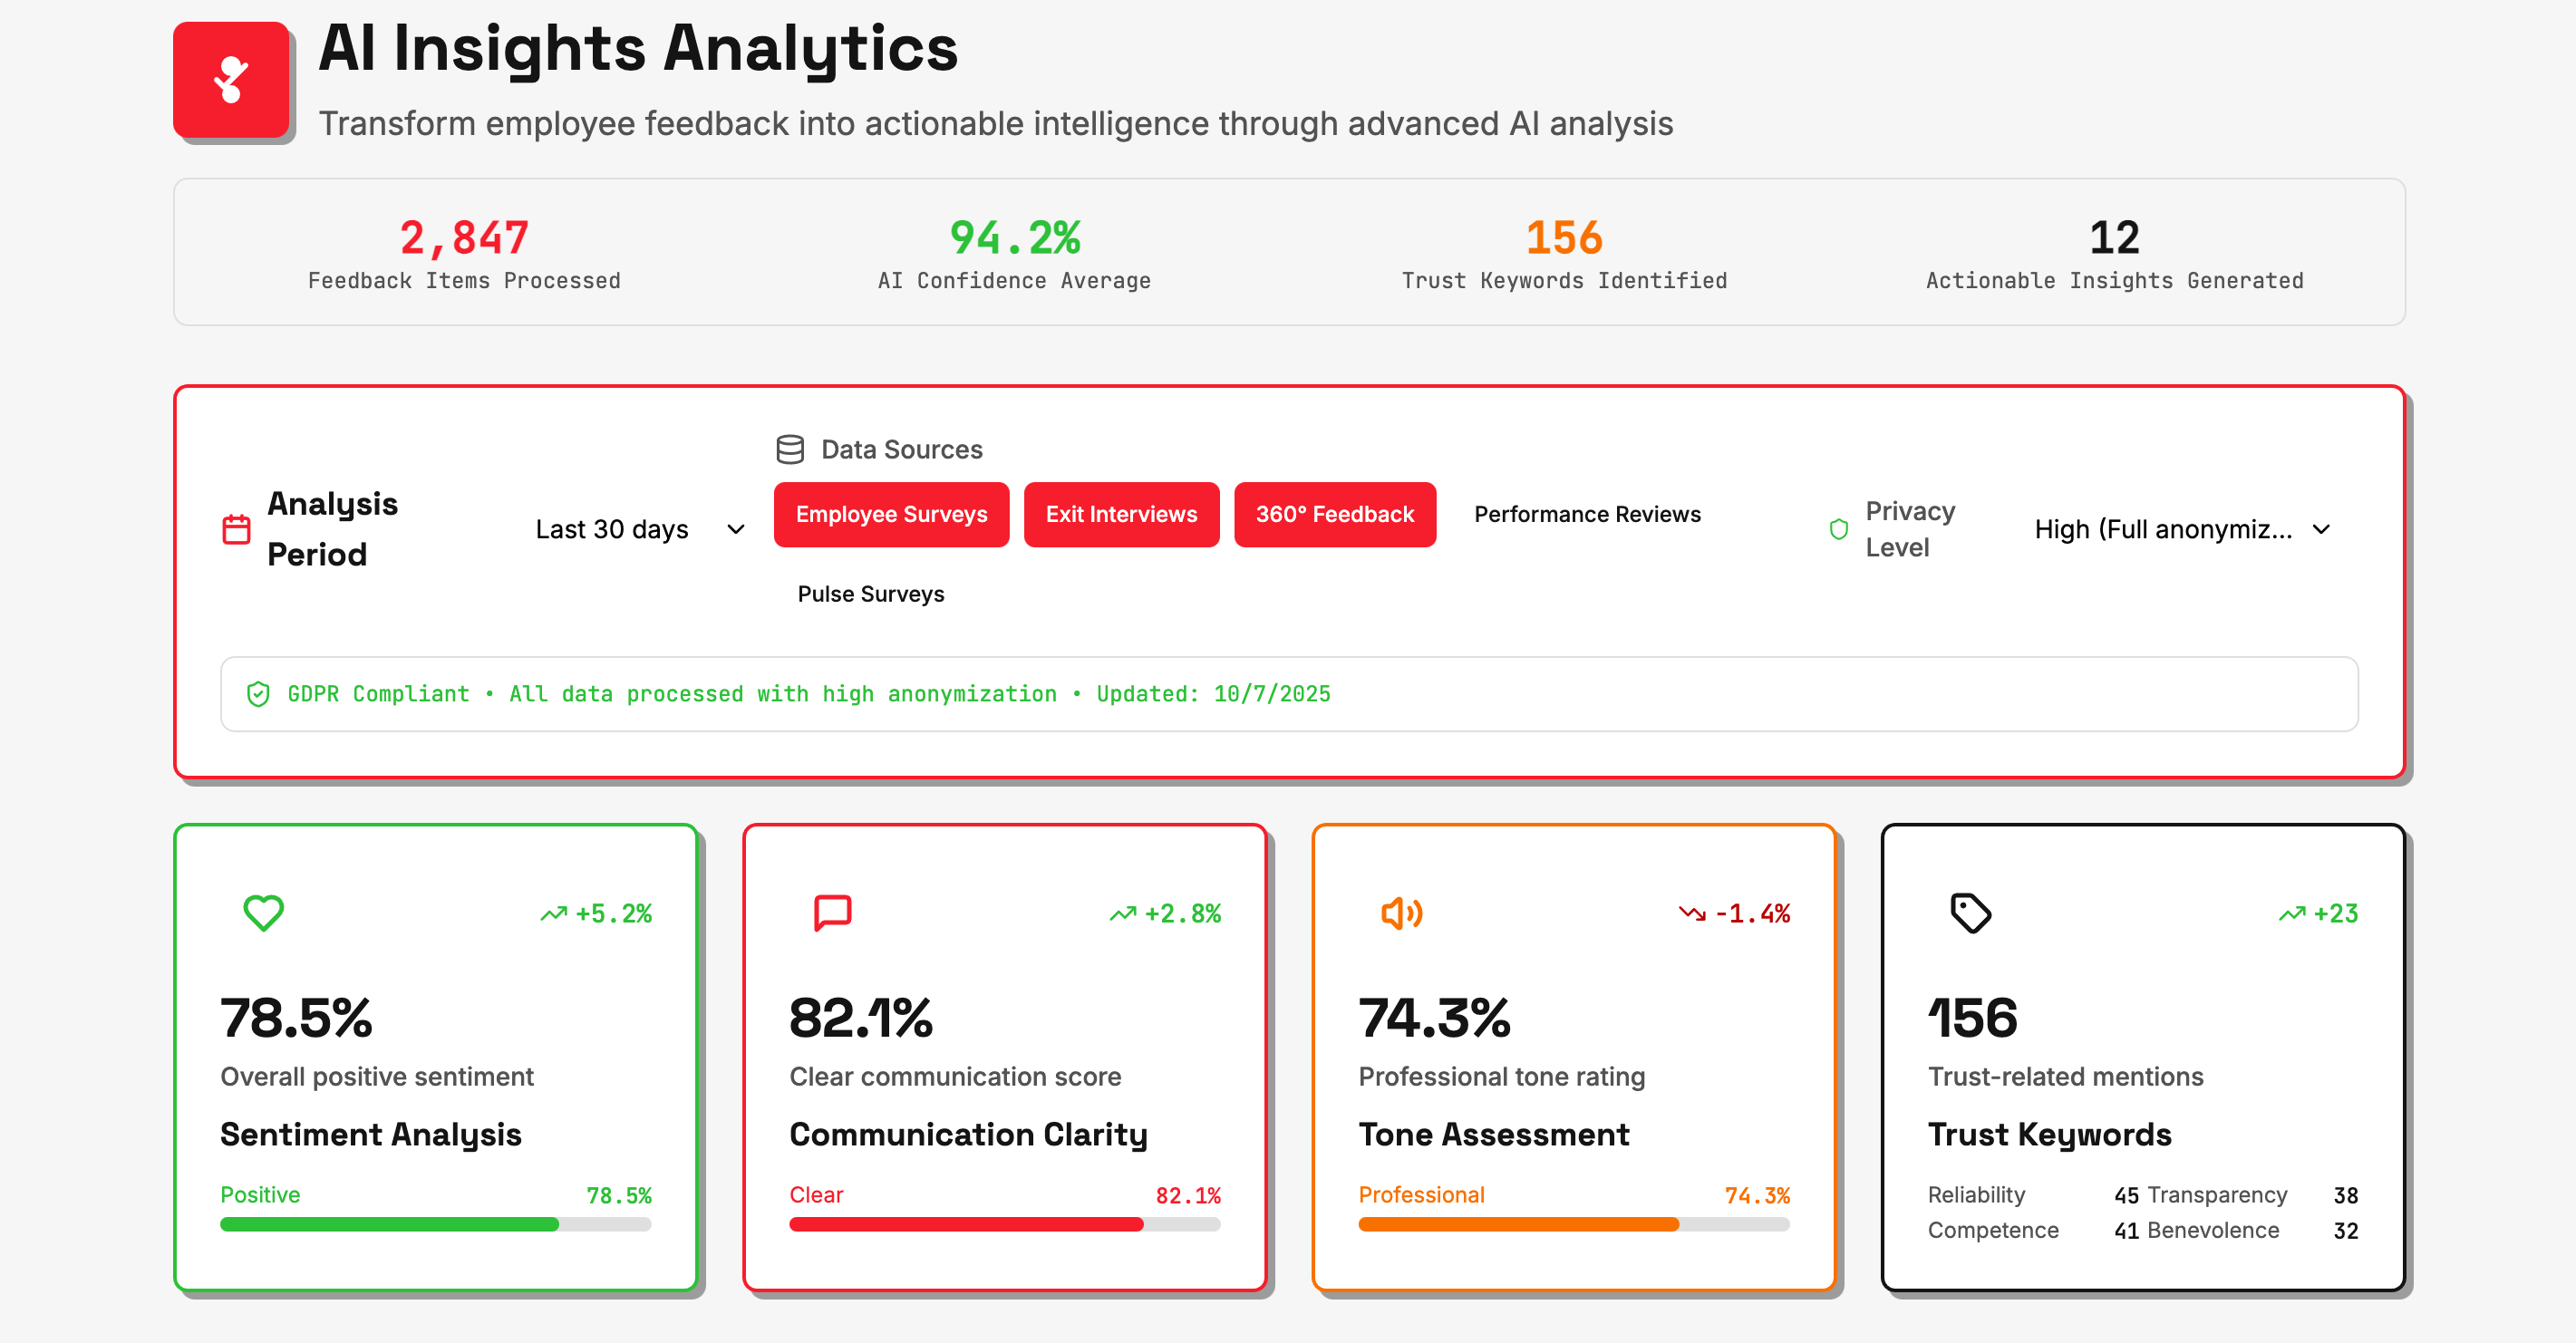Screen dimensions: 2576x1343
Task: Click the red AI Insights Analytics logo
Action: 231,80
